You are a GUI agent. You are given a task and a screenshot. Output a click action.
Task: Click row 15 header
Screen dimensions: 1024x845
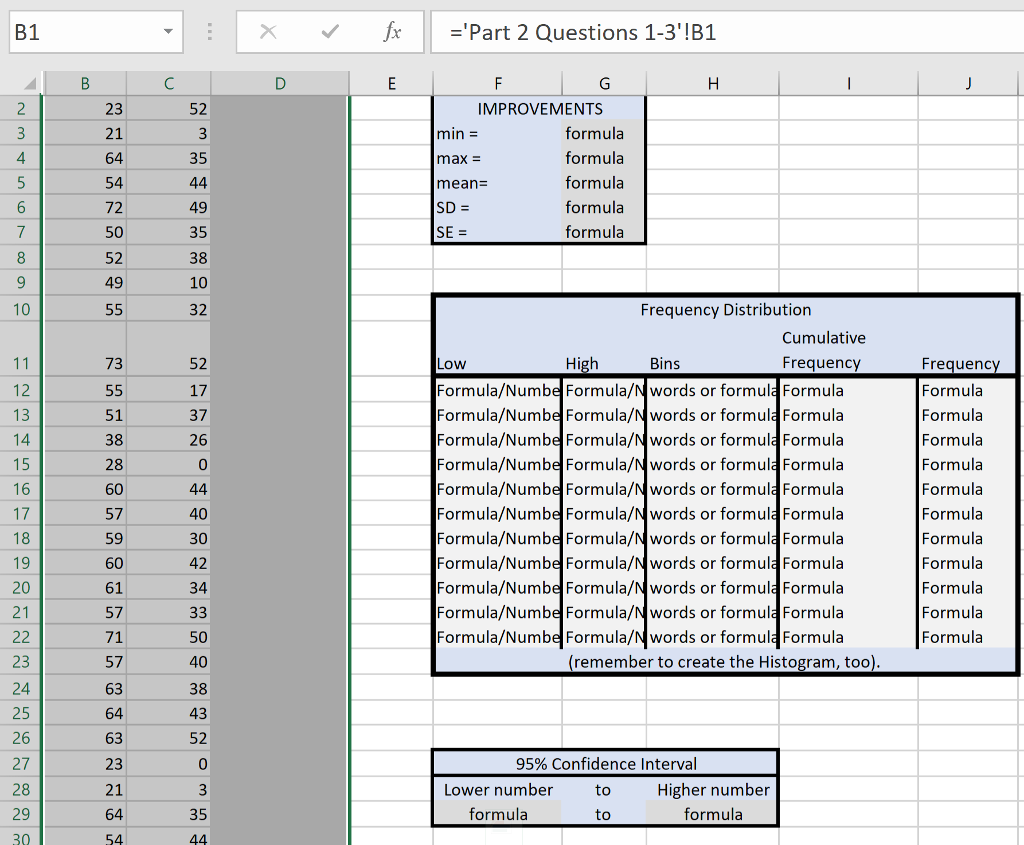tap(20, 464)
